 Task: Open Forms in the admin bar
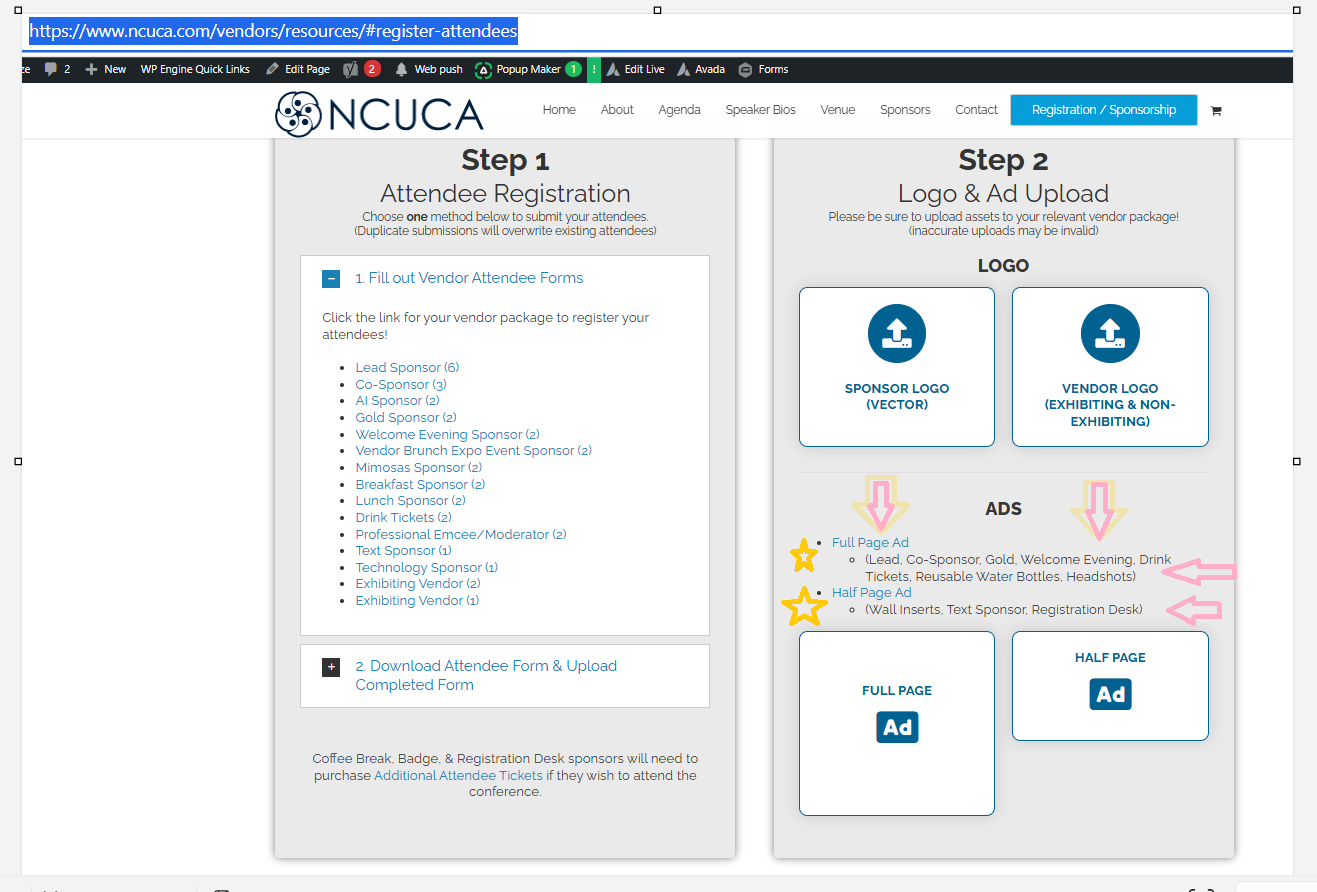(763, 69)
